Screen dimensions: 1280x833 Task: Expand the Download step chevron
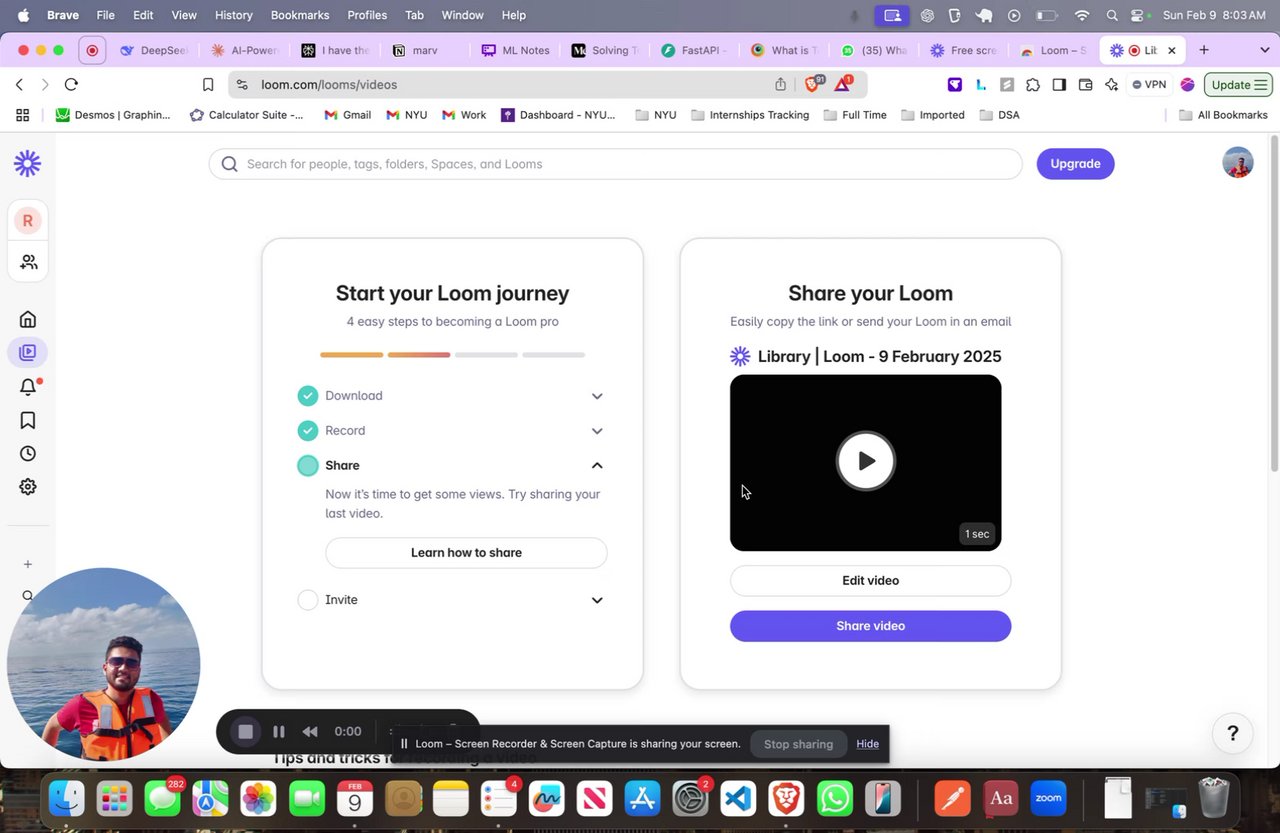tap(597, 396)
